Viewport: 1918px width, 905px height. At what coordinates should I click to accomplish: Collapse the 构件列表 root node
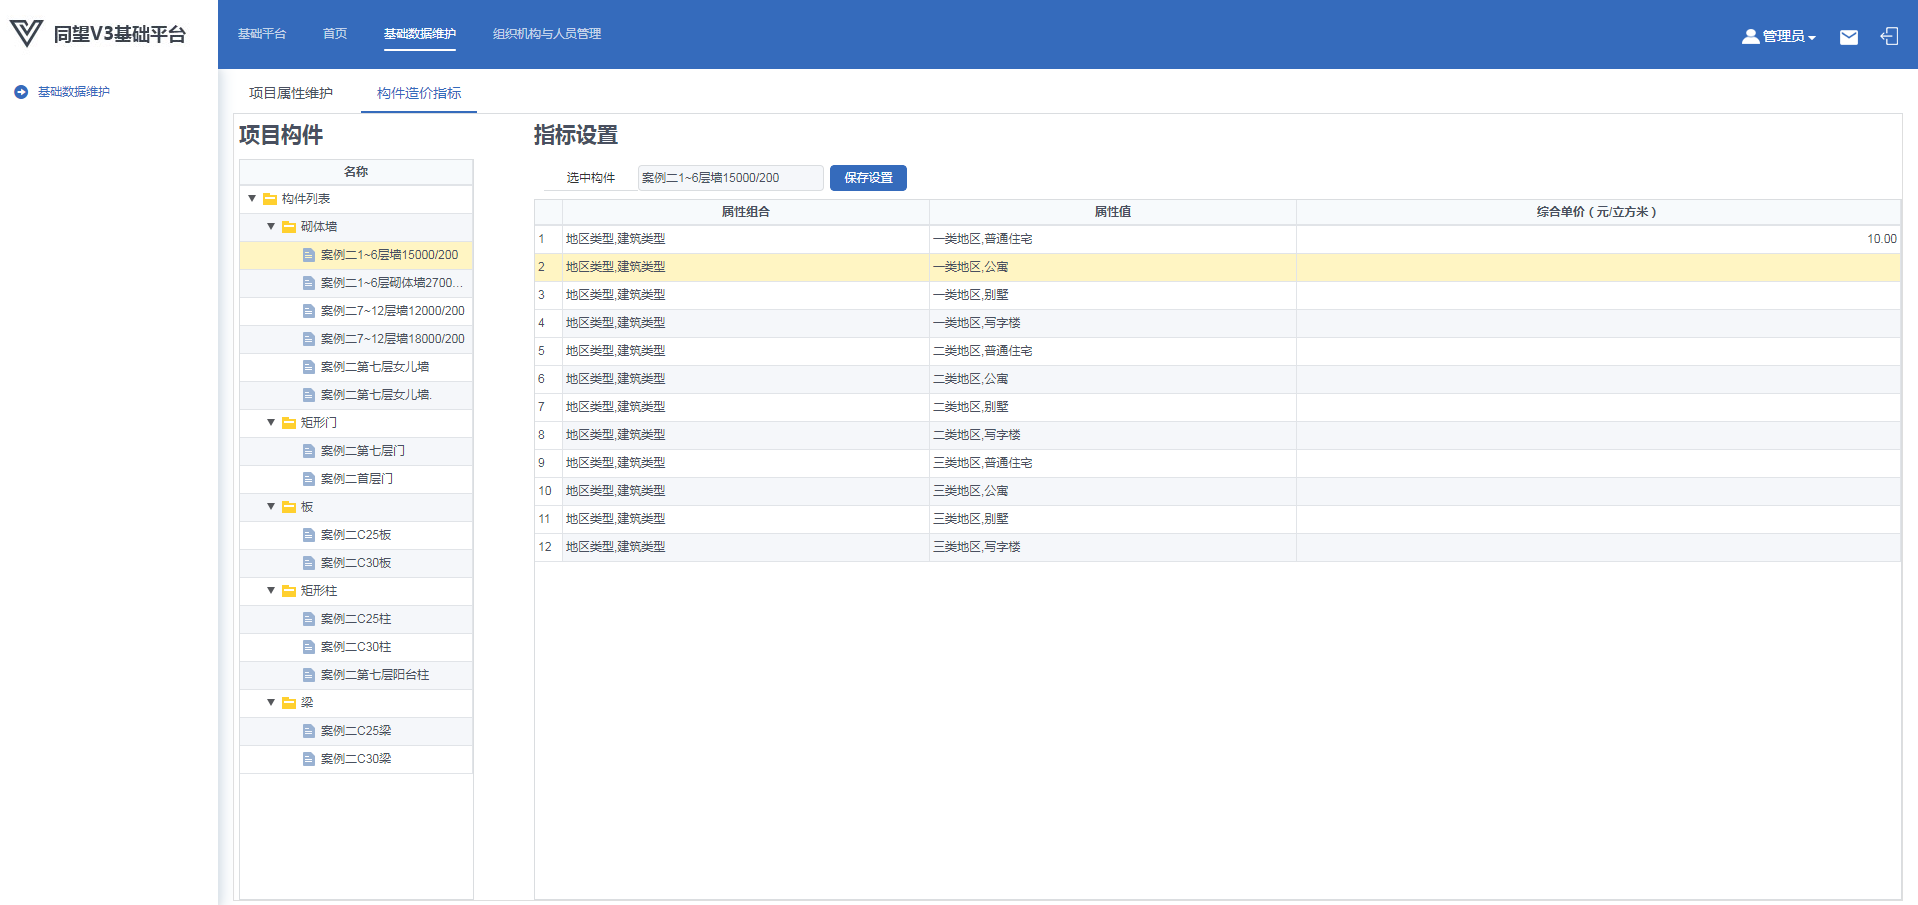tap(252, 199)
